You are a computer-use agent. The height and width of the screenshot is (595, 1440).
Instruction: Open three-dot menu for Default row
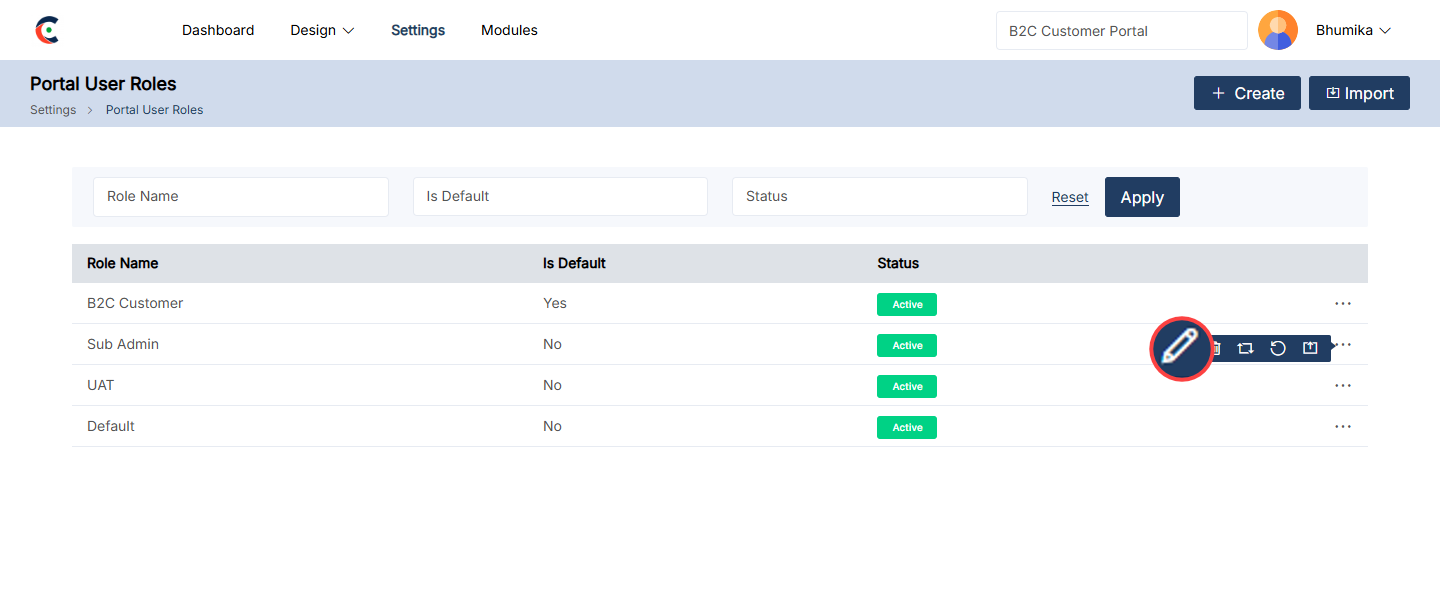coord(1342,427)
